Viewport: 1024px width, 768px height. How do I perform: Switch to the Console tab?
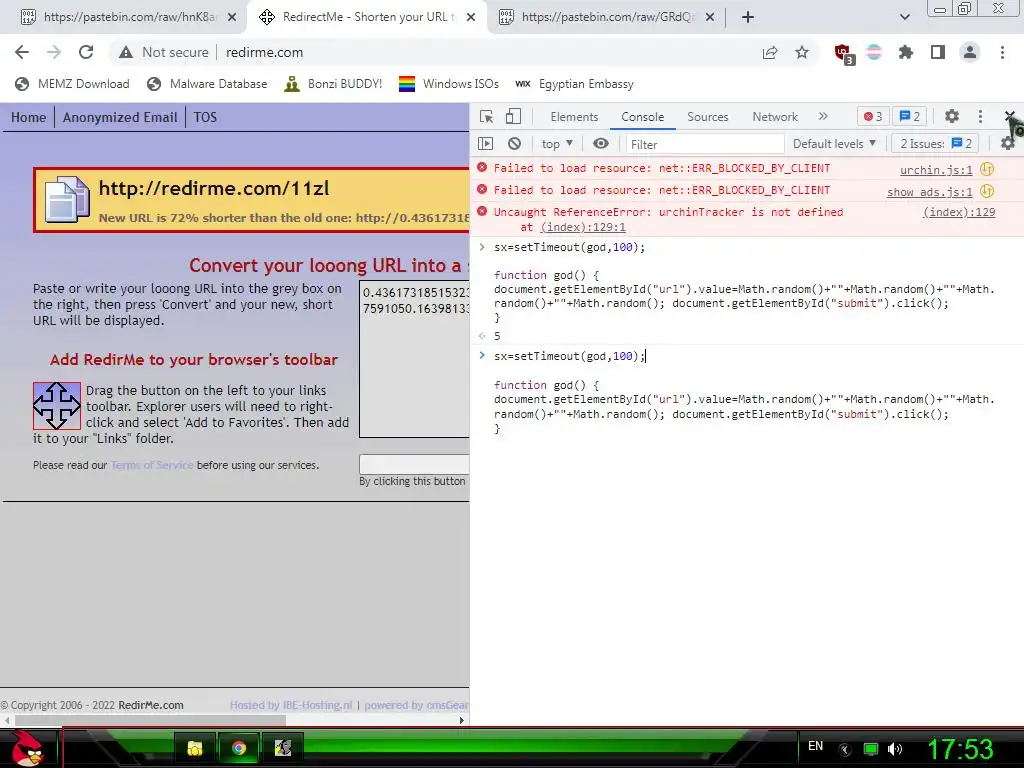tap(643, 117)
